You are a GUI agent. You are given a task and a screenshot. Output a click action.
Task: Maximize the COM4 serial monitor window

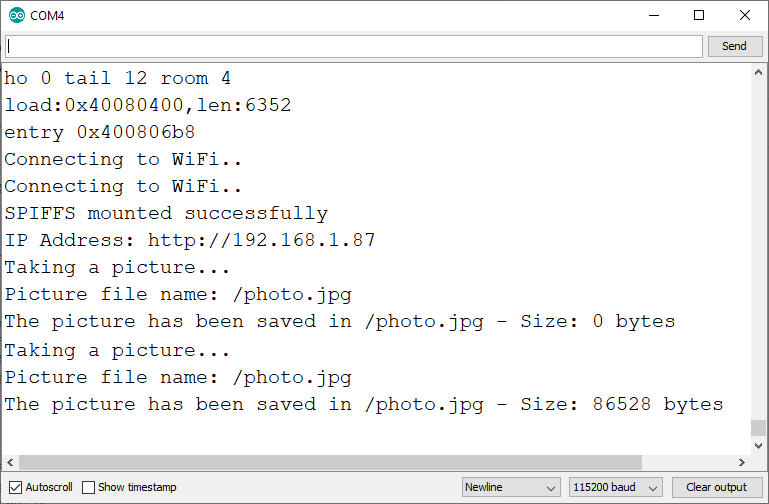pyautogui.click(x=699, y=16)
